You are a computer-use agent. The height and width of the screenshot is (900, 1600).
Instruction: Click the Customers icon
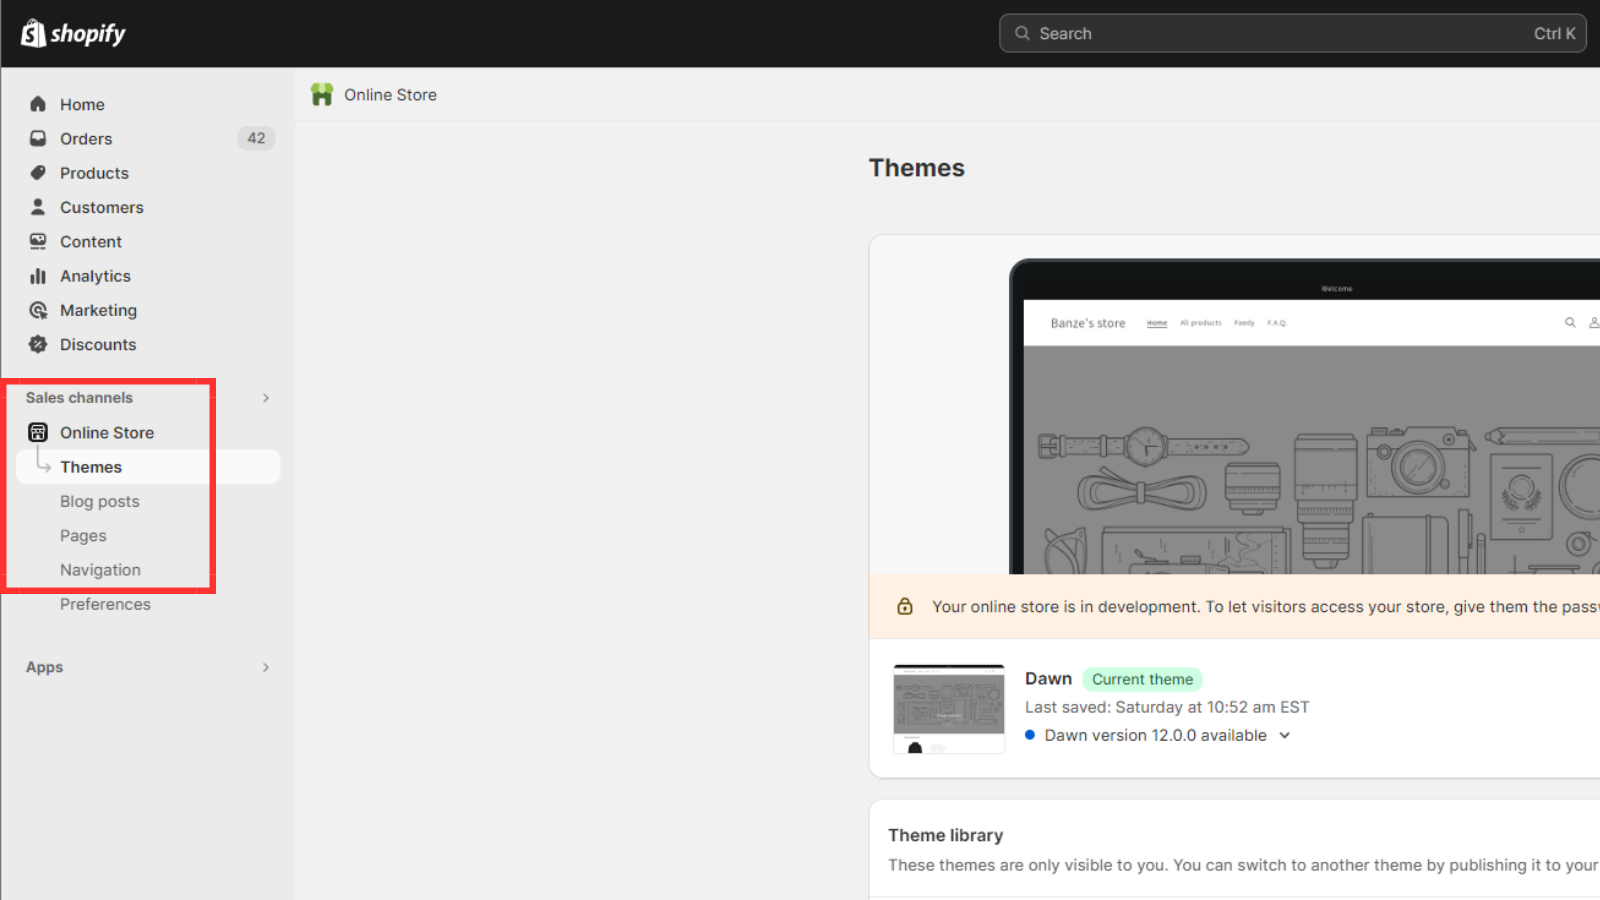coord(37,207)
